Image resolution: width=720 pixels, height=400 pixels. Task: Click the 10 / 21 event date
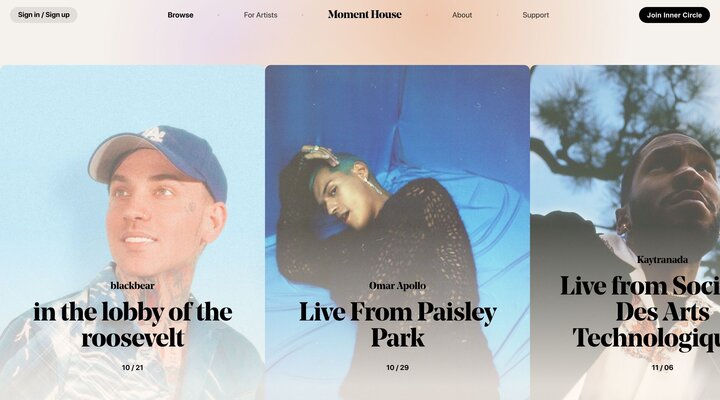pyautogui.click(x=132, y=367)
